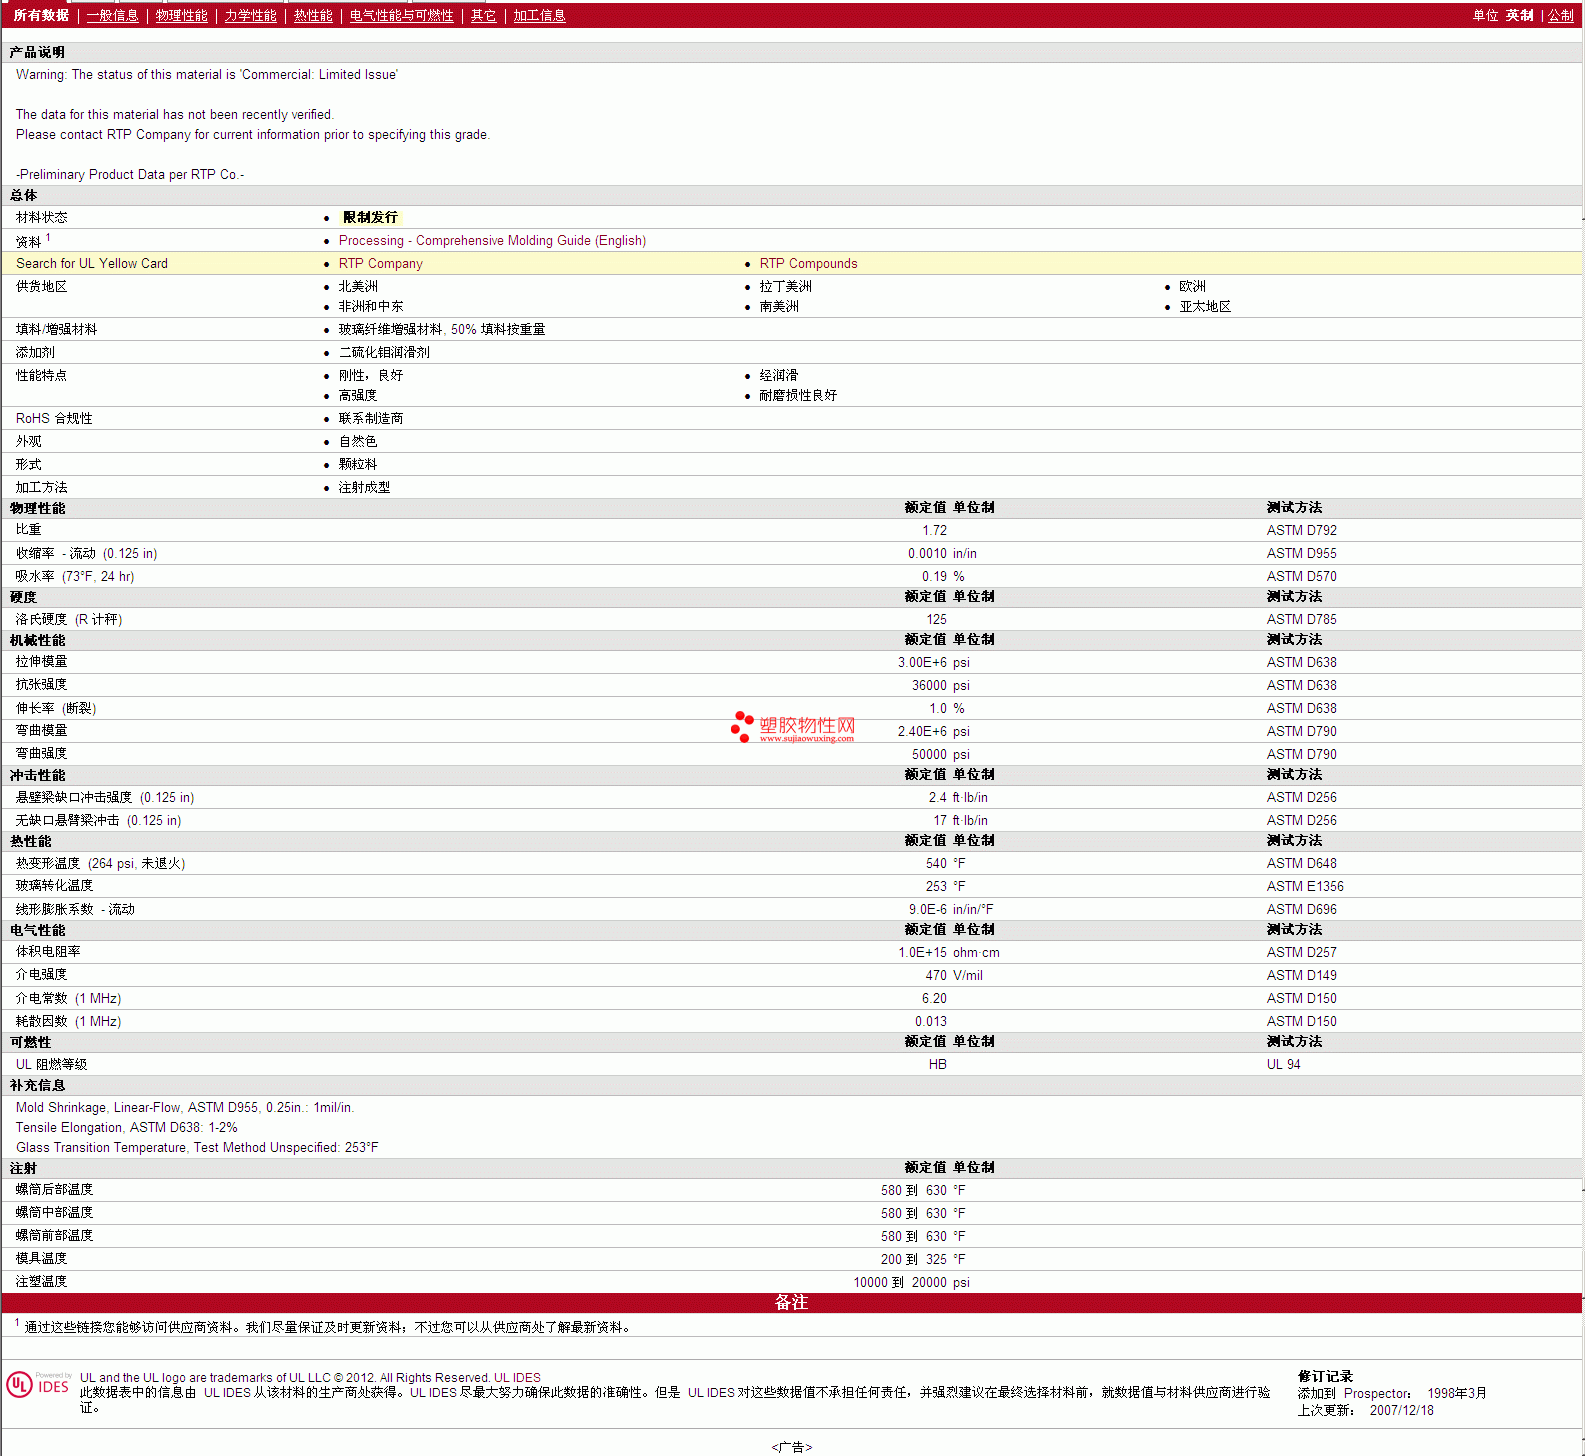1585x1456 pixels.
Task: Select UL 94 test method
Action: [1283, 1064]
